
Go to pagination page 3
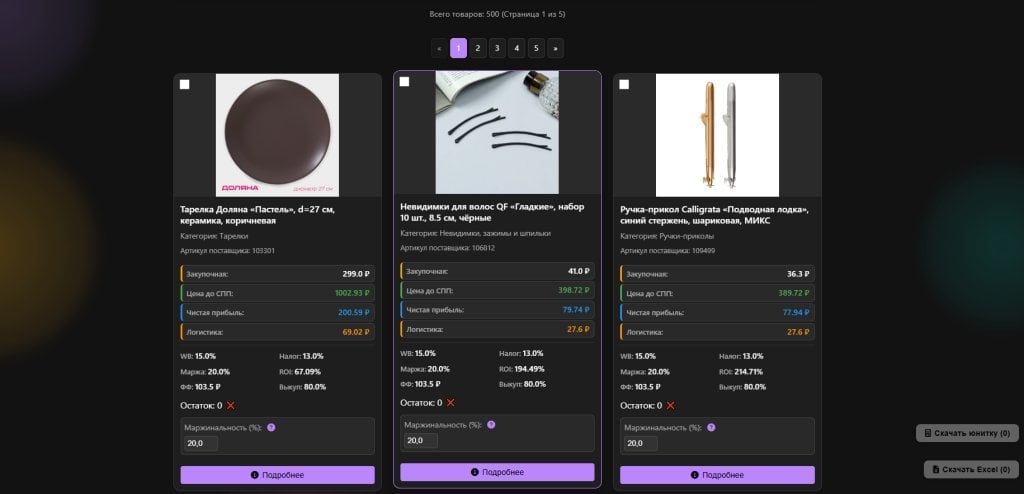coord(497,48)
